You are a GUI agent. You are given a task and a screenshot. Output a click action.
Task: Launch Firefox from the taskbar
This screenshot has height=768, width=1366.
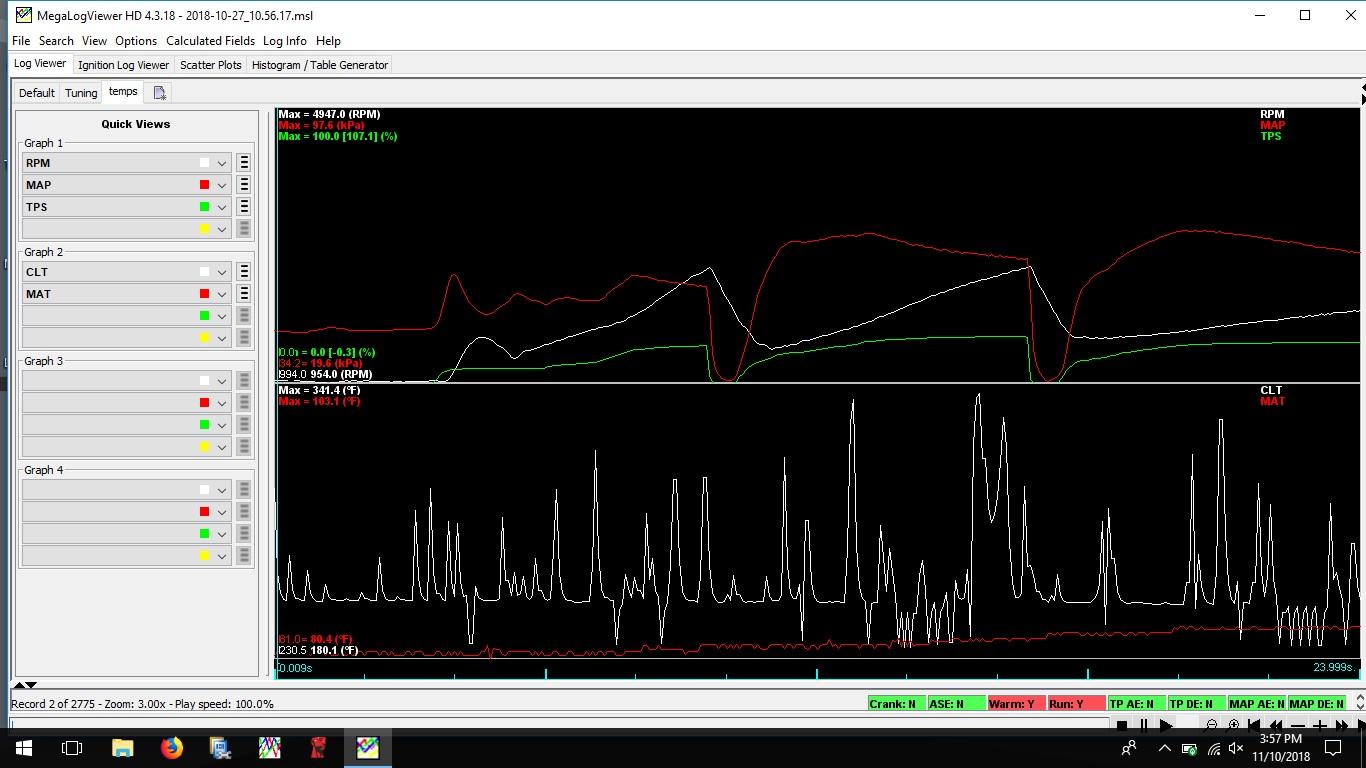(x=171, y=747)
